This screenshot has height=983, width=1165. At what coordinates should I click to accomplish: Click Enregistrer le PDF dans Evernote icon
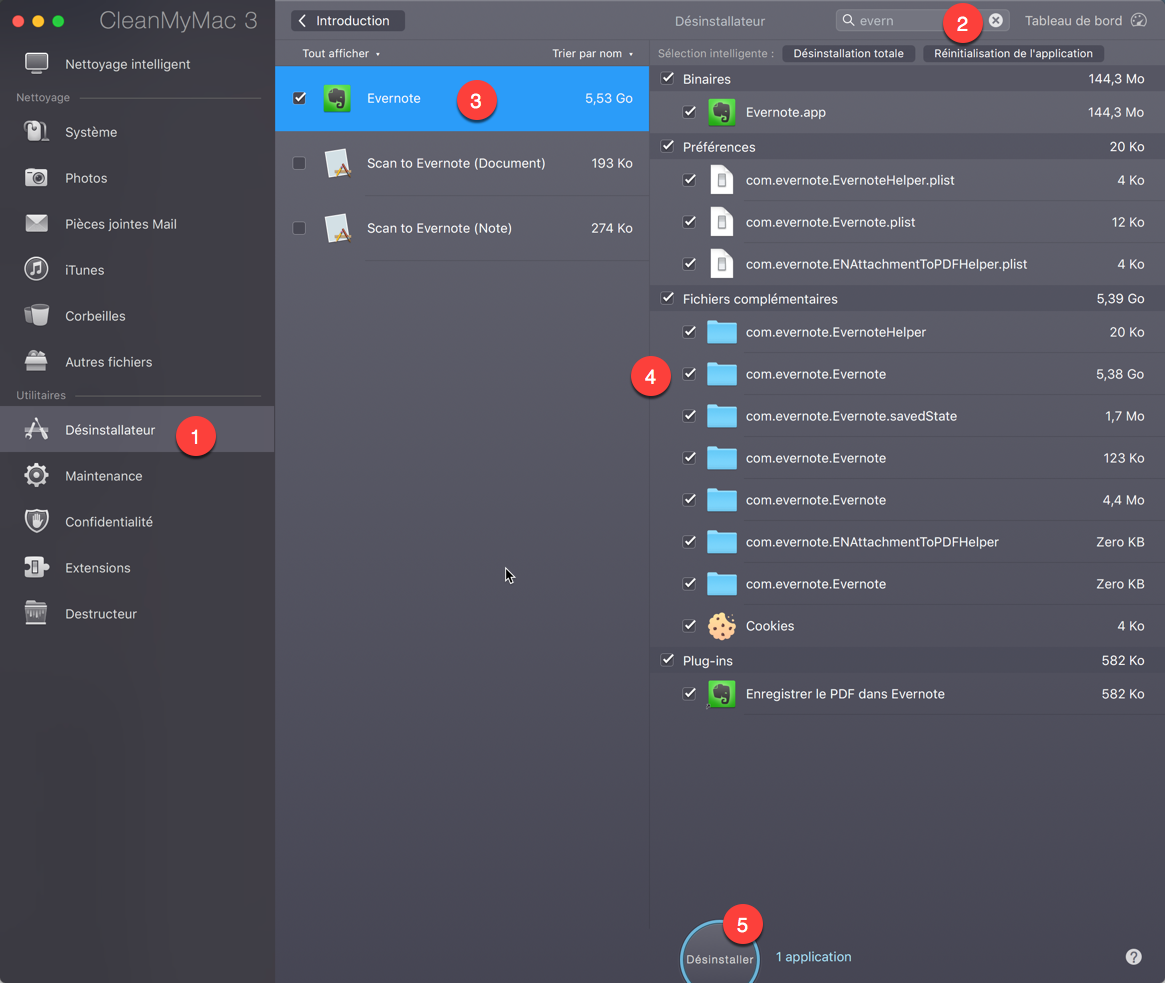click(x=721, y=694)
